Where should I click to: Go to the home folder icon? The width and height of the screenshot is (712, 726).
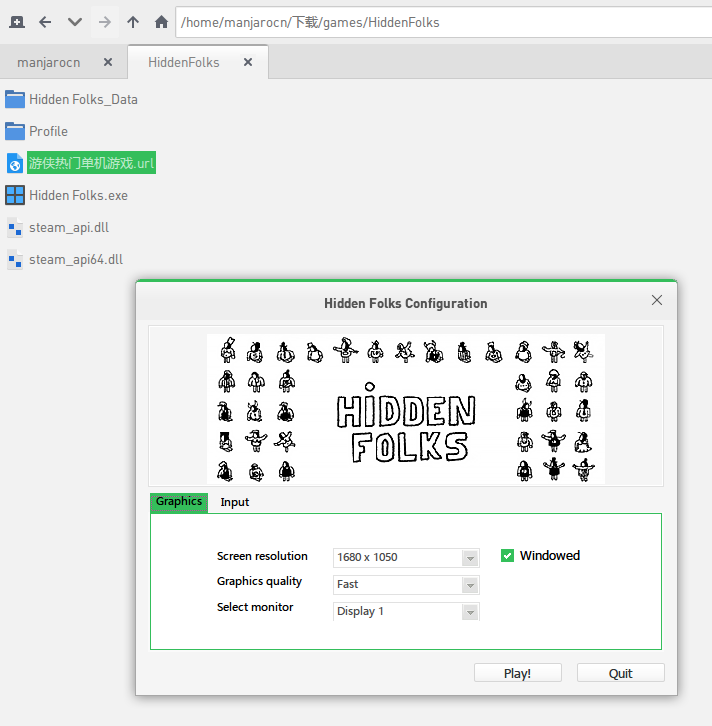pos(161,22)
